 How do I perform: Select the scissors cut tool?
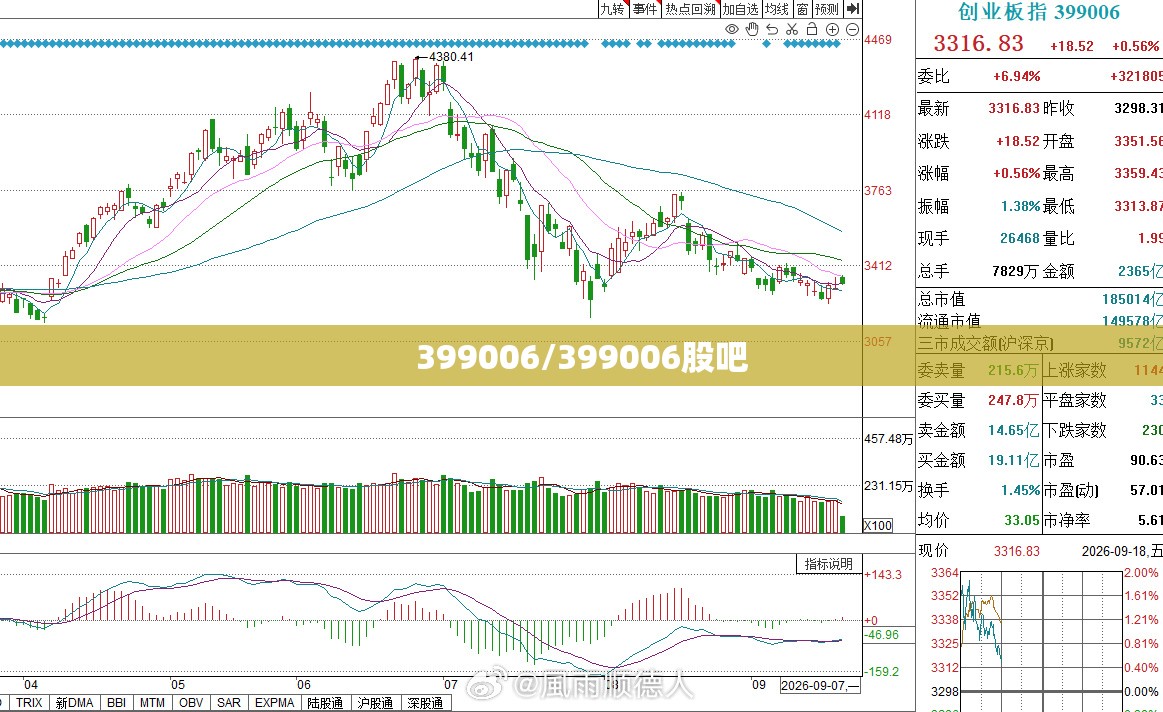[x=792, y=29]
